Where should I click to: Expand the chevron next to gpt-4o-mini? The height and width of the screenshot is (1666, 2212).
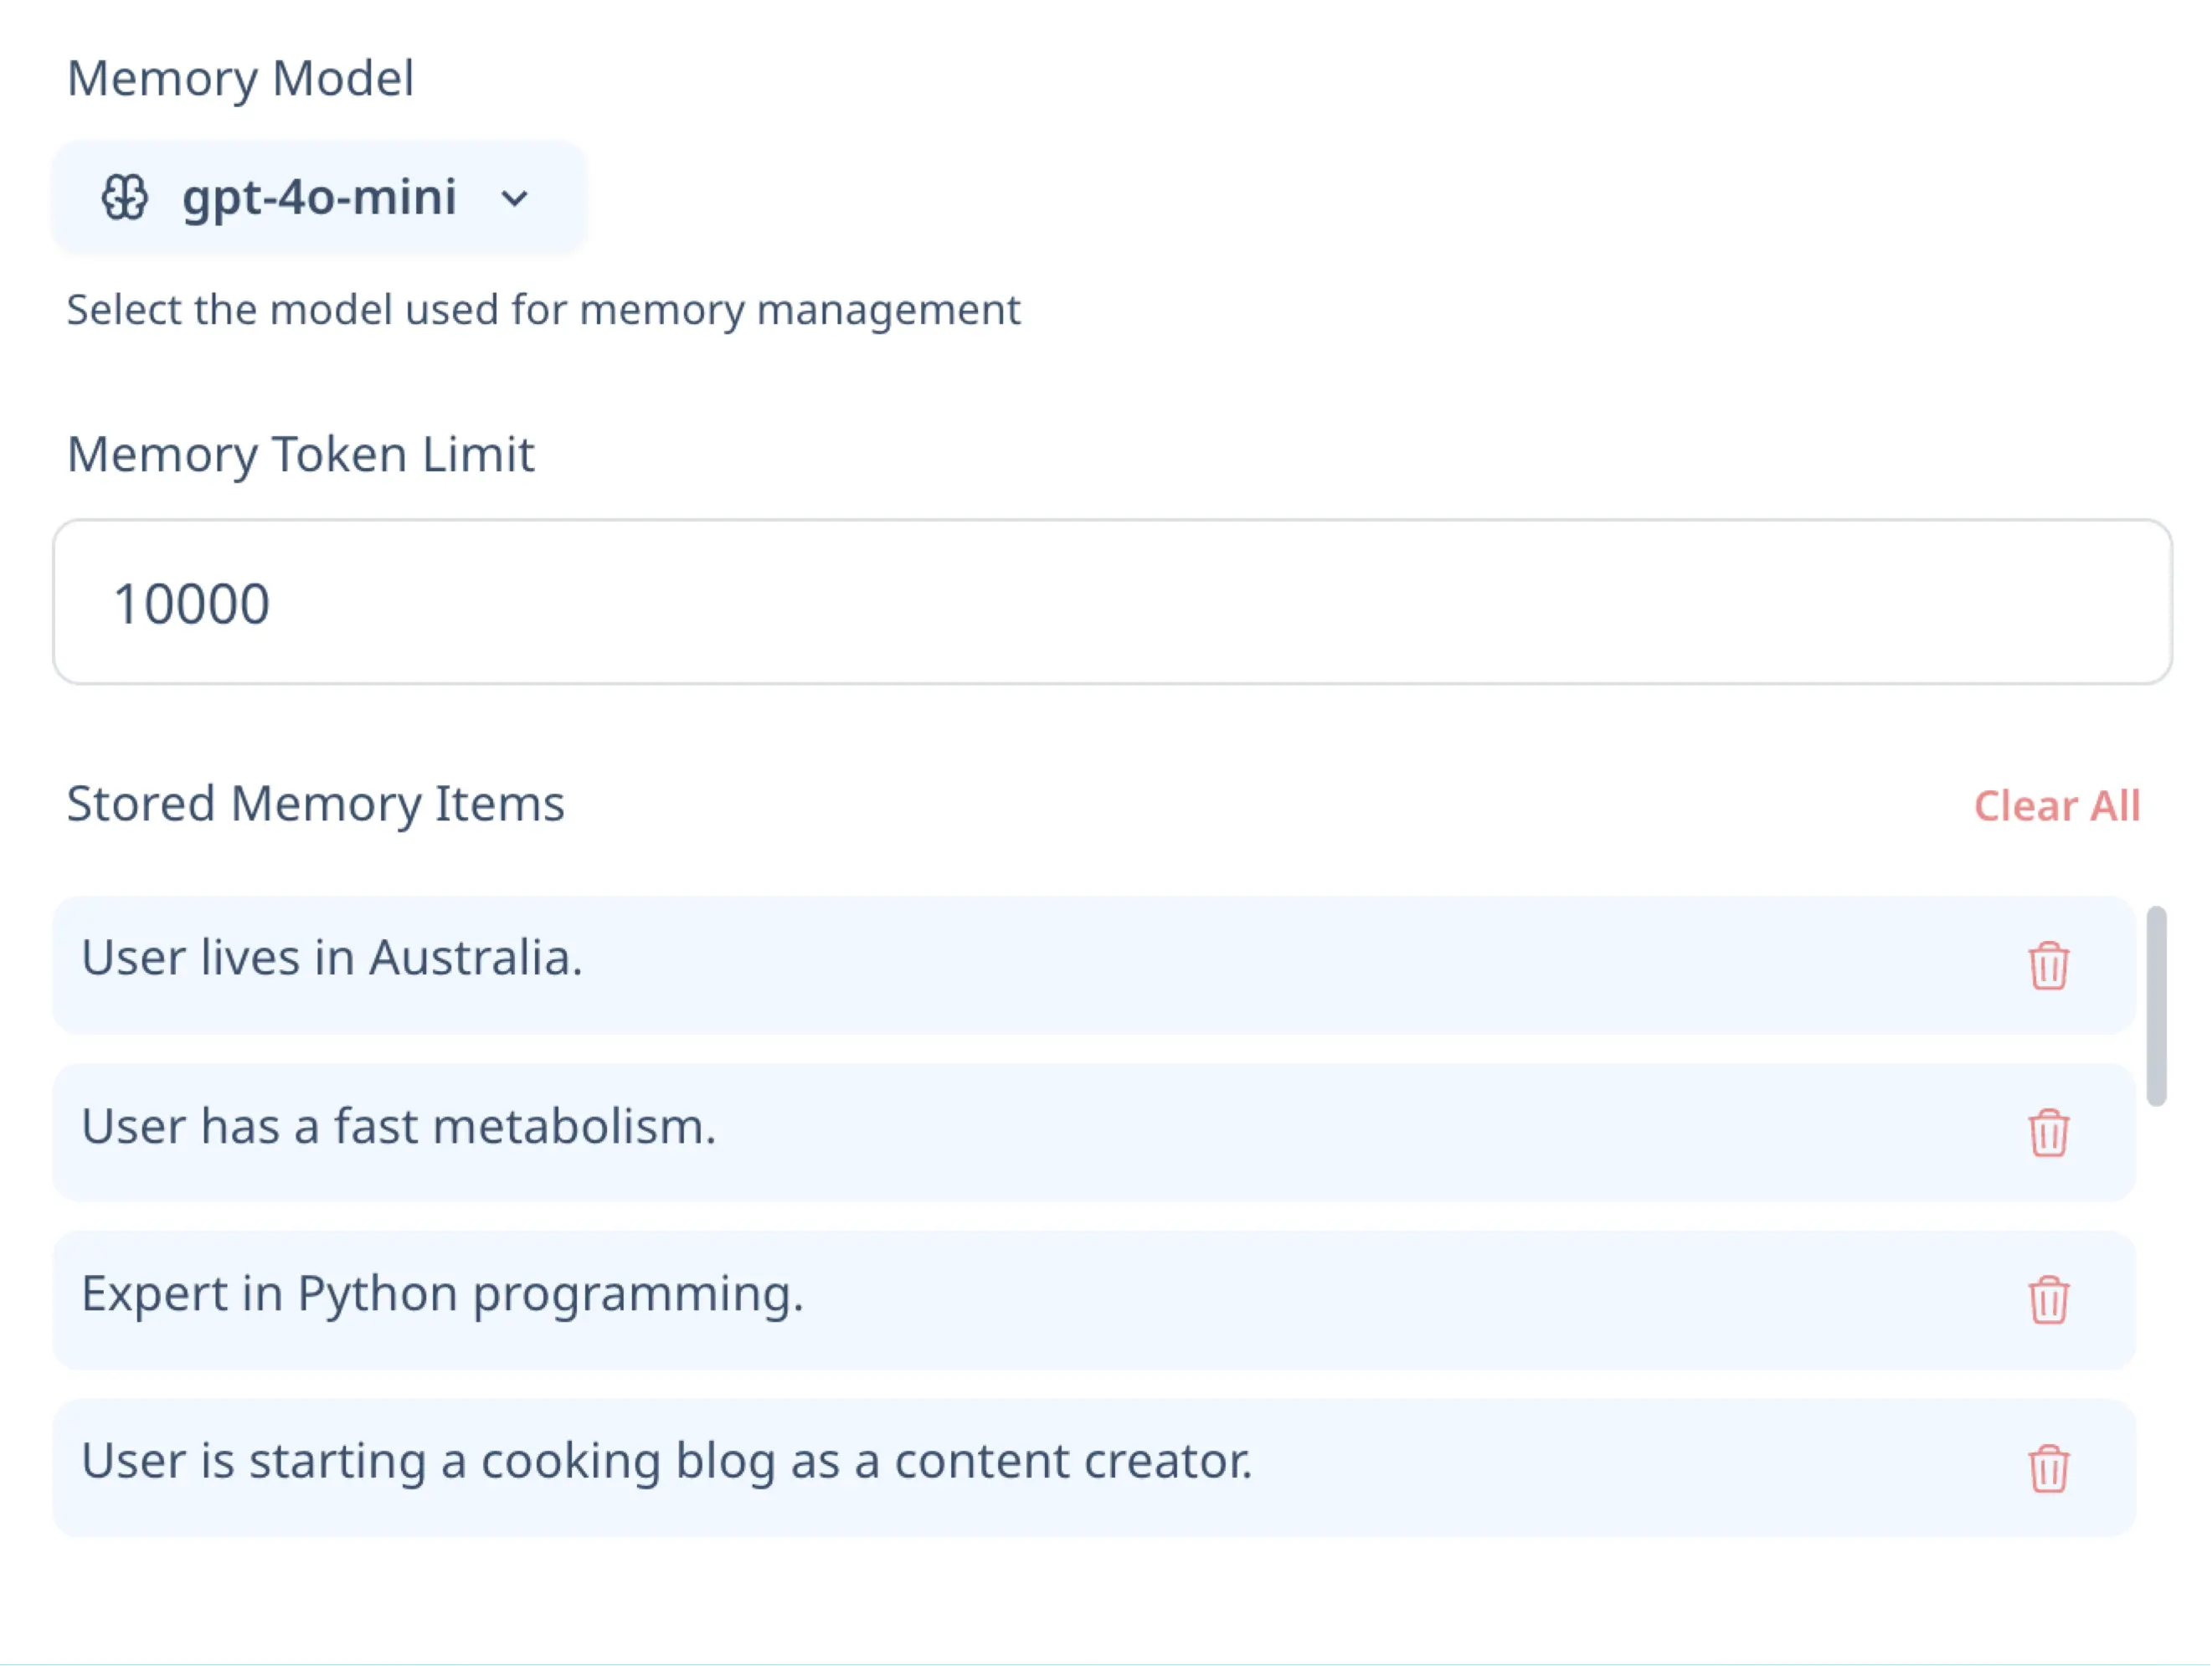pos(514,198)
